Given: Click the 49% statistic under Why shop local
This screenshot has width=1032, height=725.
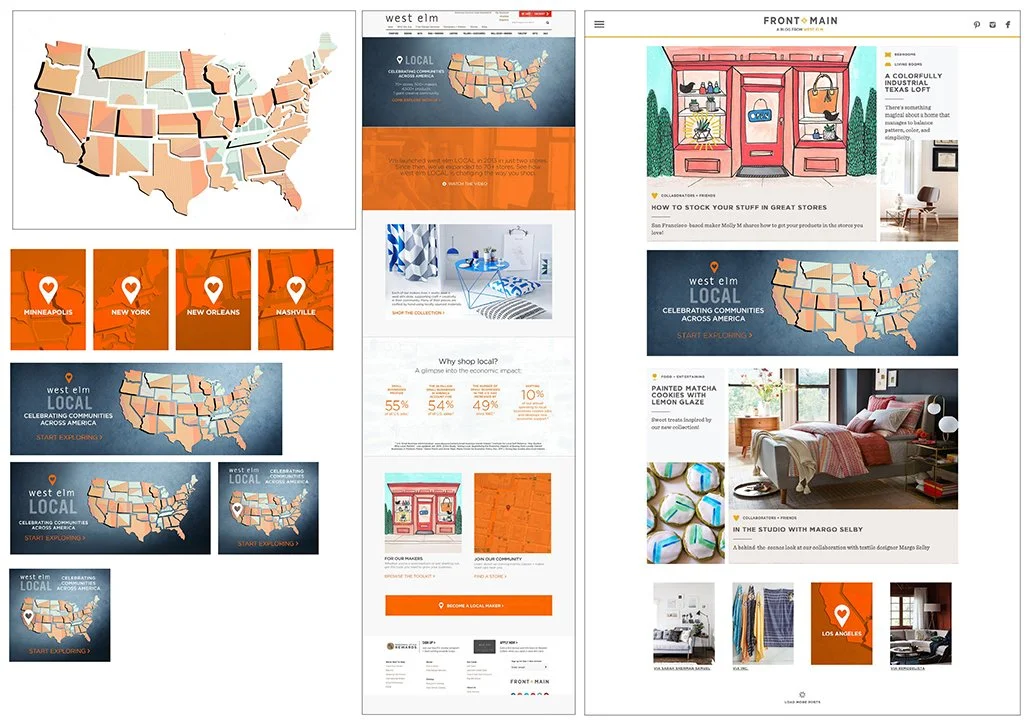Looking at the screenshot, I should [485, 405].
